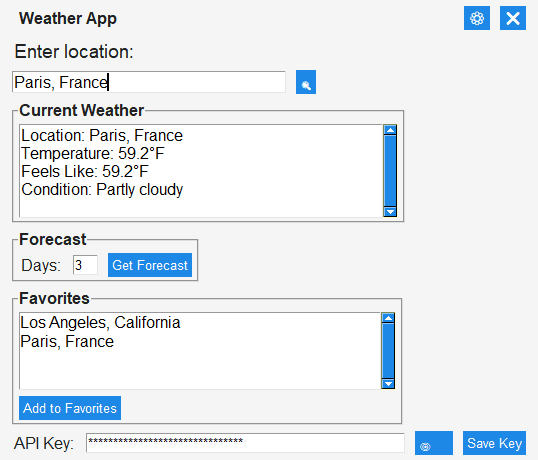Click the search magnifier icon button

(306, 82)
